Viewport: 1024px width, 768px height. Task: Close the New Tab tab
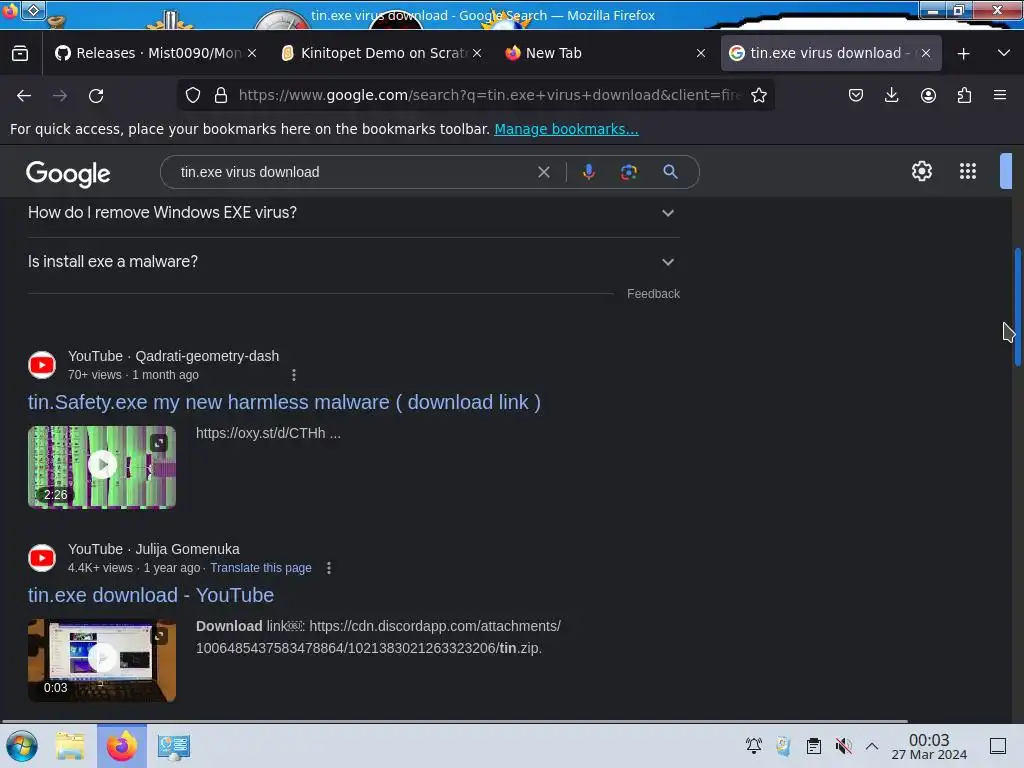pyautogui.click(x=701, y=54)
